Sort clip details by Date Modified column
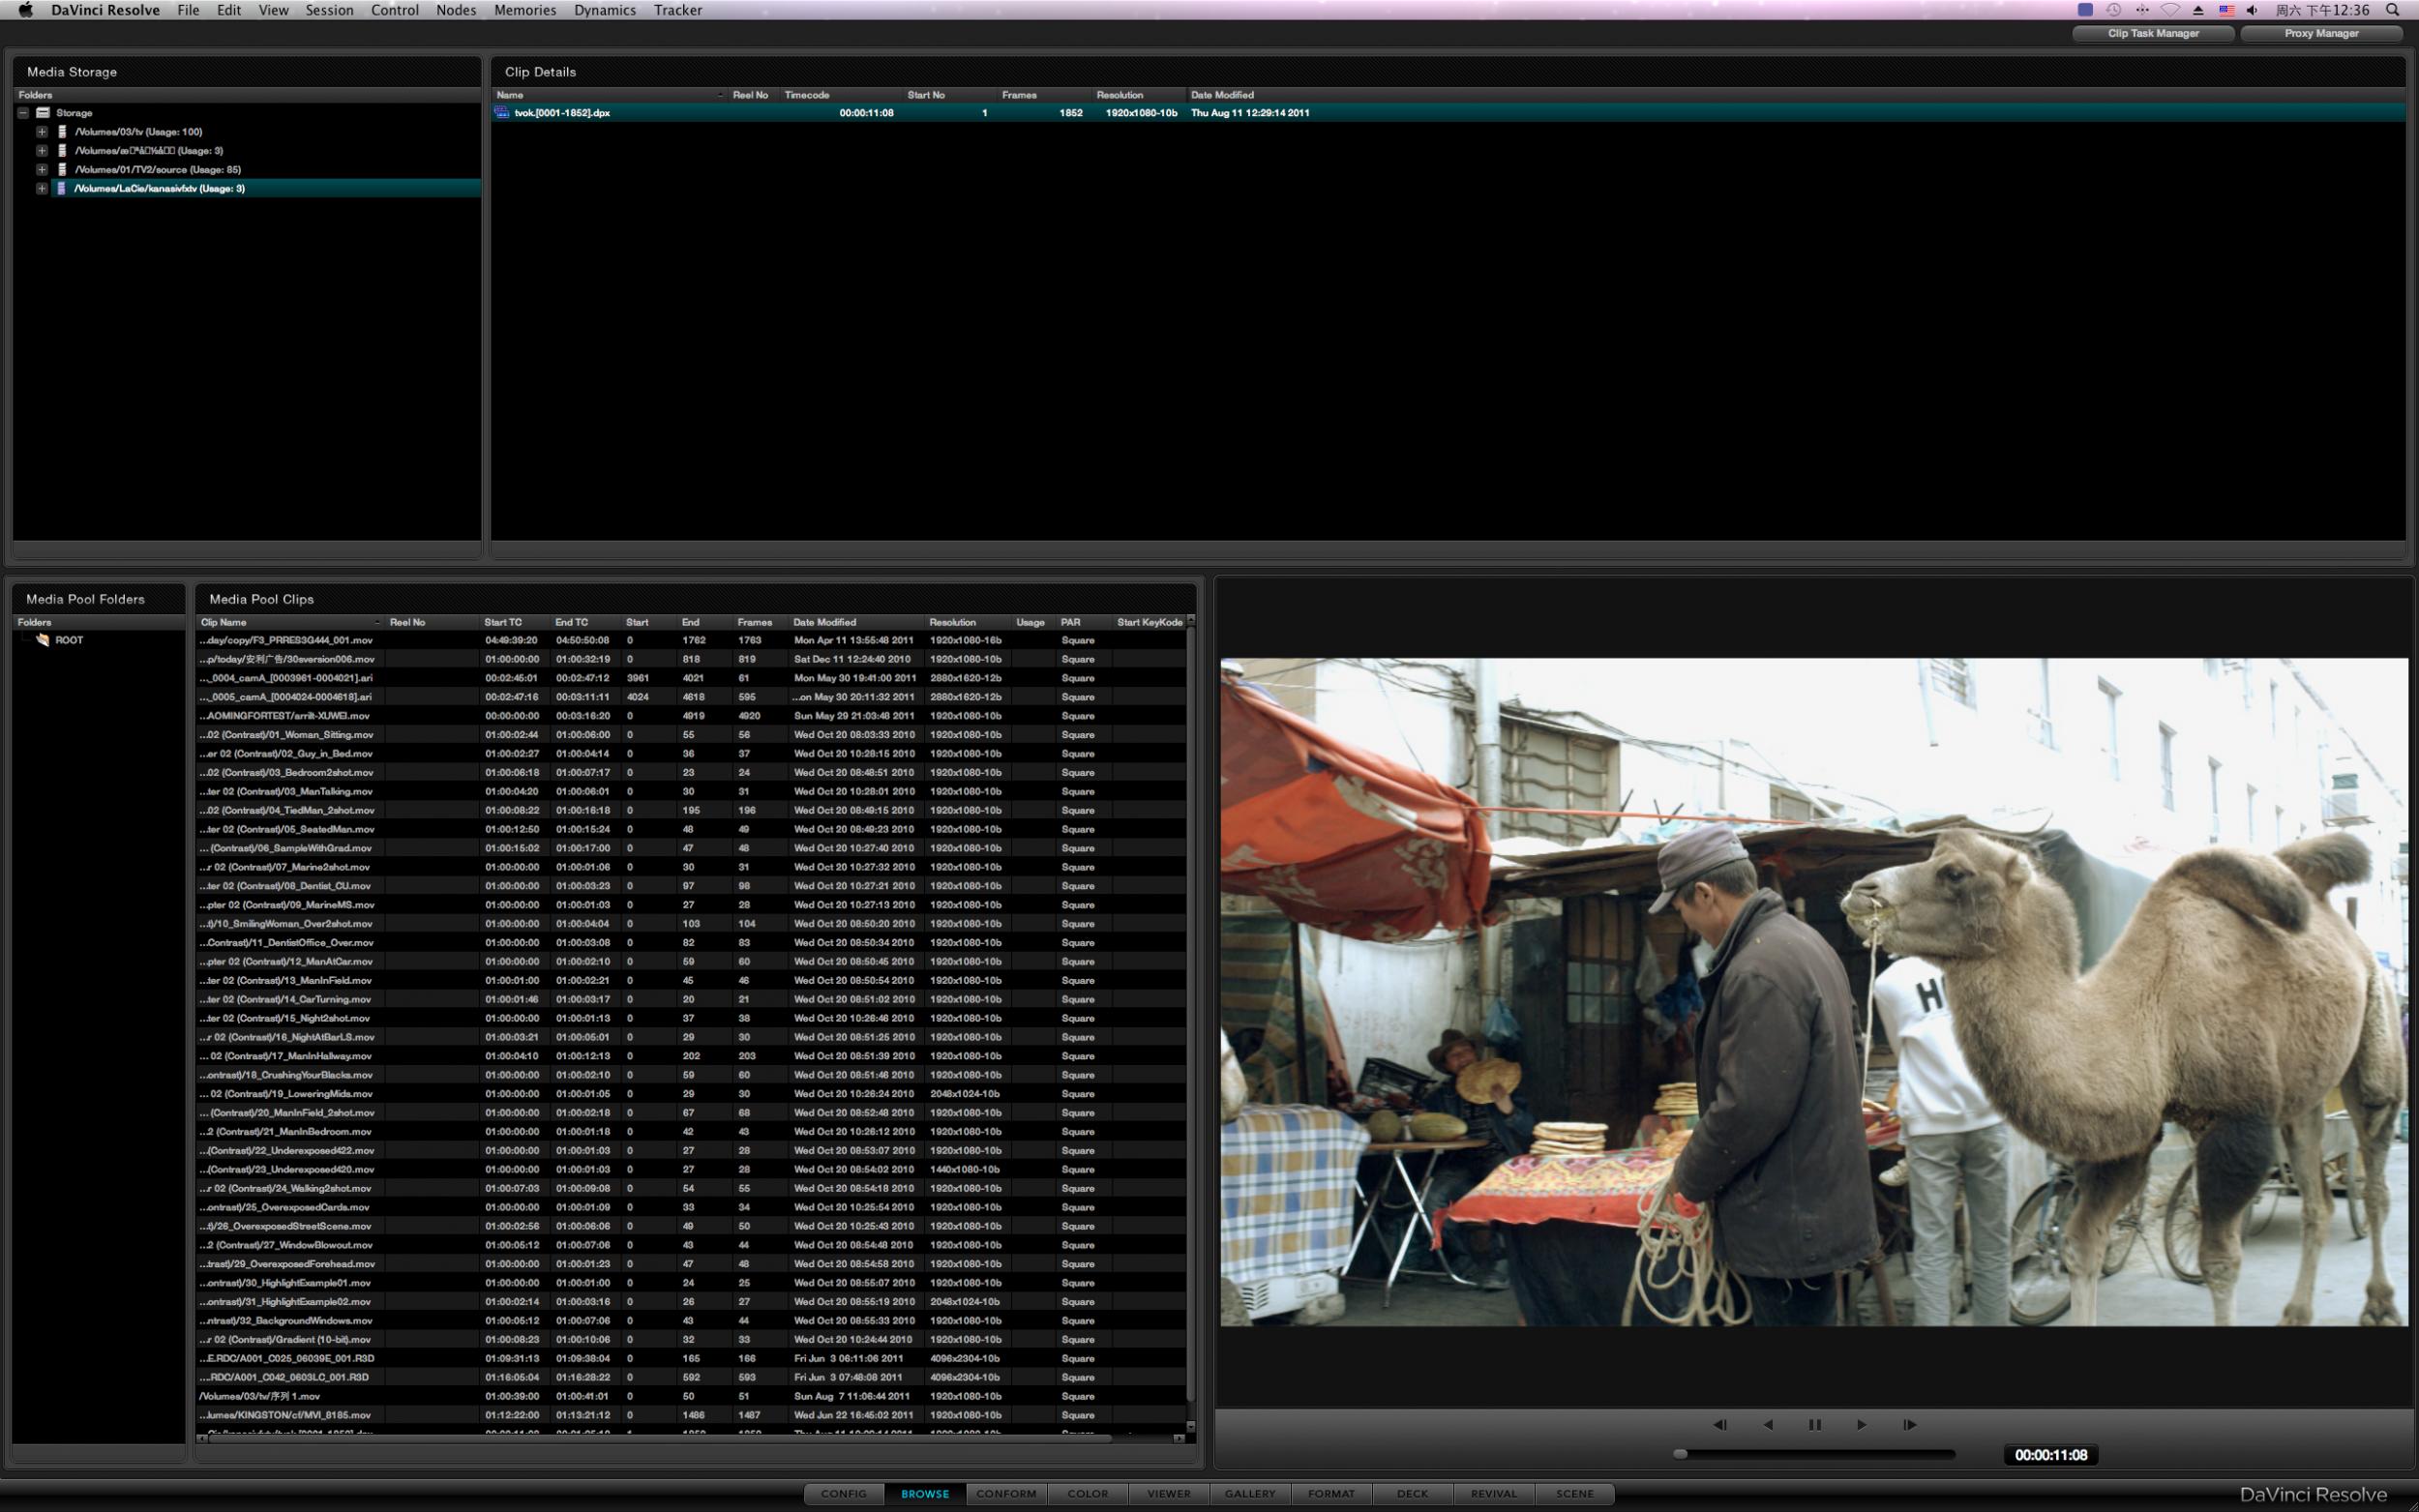This screenshot has height=1512, width=2419. [x=1222, y=95]
